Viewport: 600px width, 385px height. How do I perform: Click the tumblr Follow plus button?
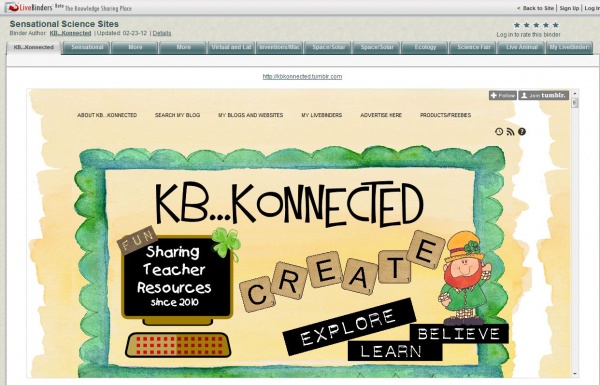click(x=502, y=95)
